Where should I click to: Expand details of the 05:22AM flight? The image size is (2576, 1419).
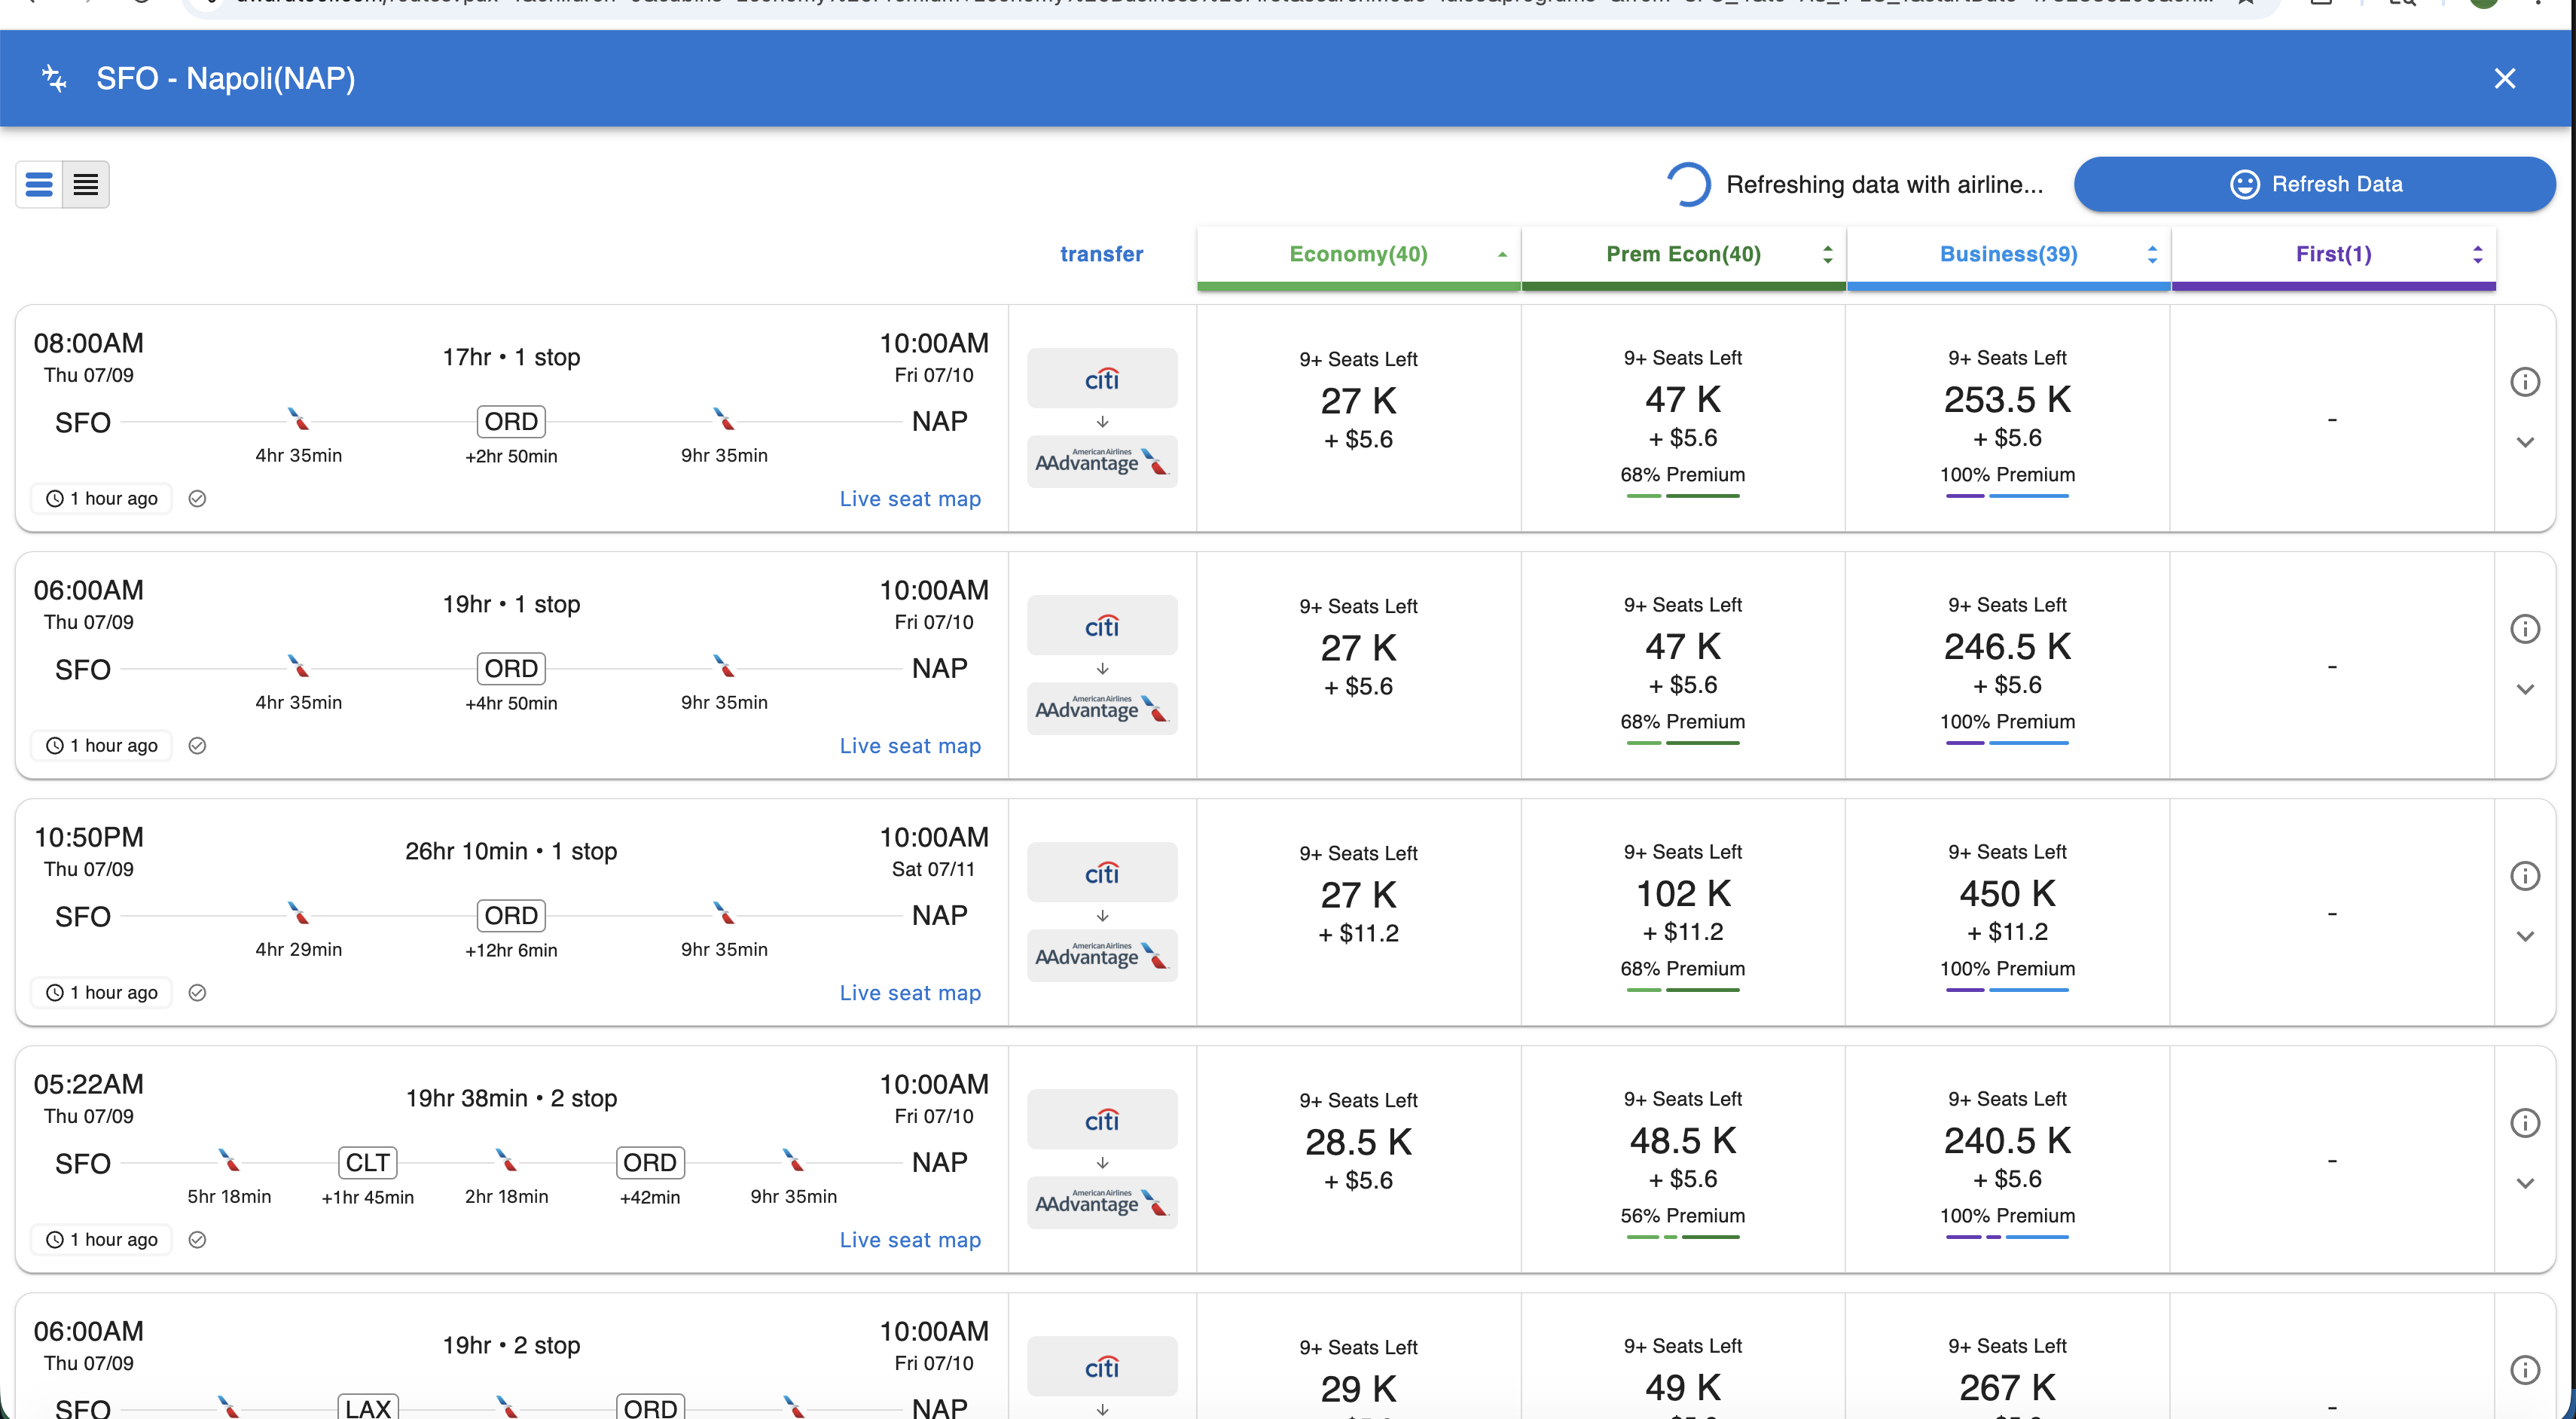click(2525, 1183)
